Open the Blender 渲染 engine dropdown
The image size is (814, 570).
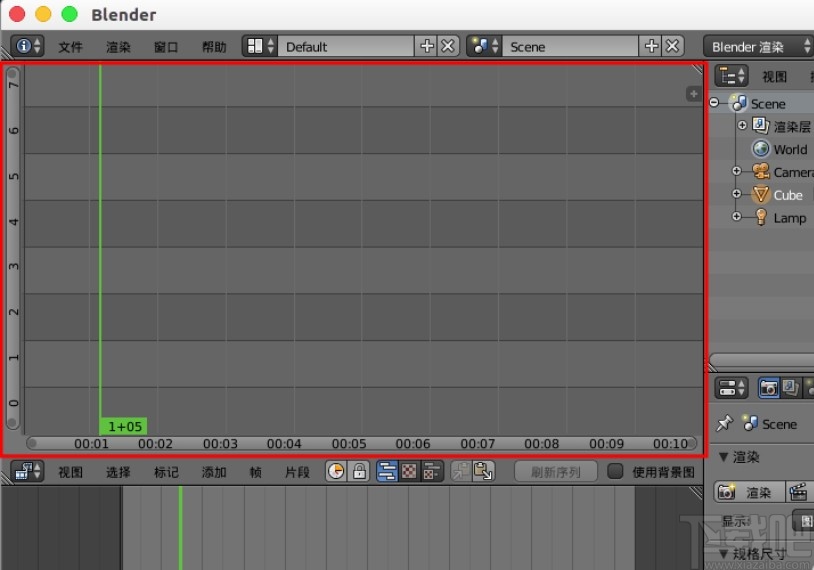click(758, 46)
